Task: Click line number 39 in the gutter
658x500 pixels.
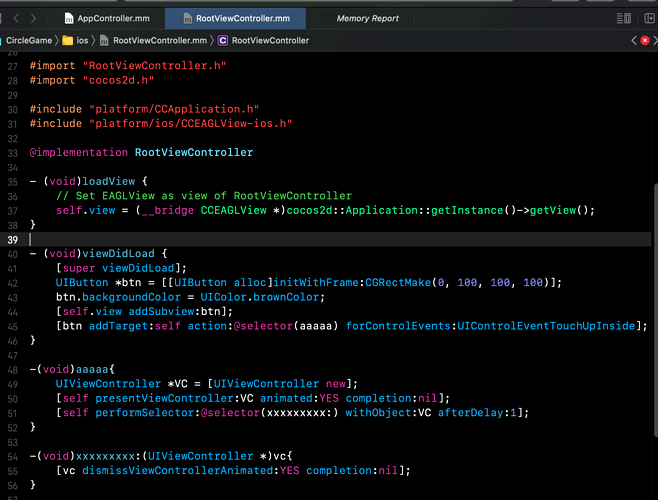Action: (x=13, y=240)
